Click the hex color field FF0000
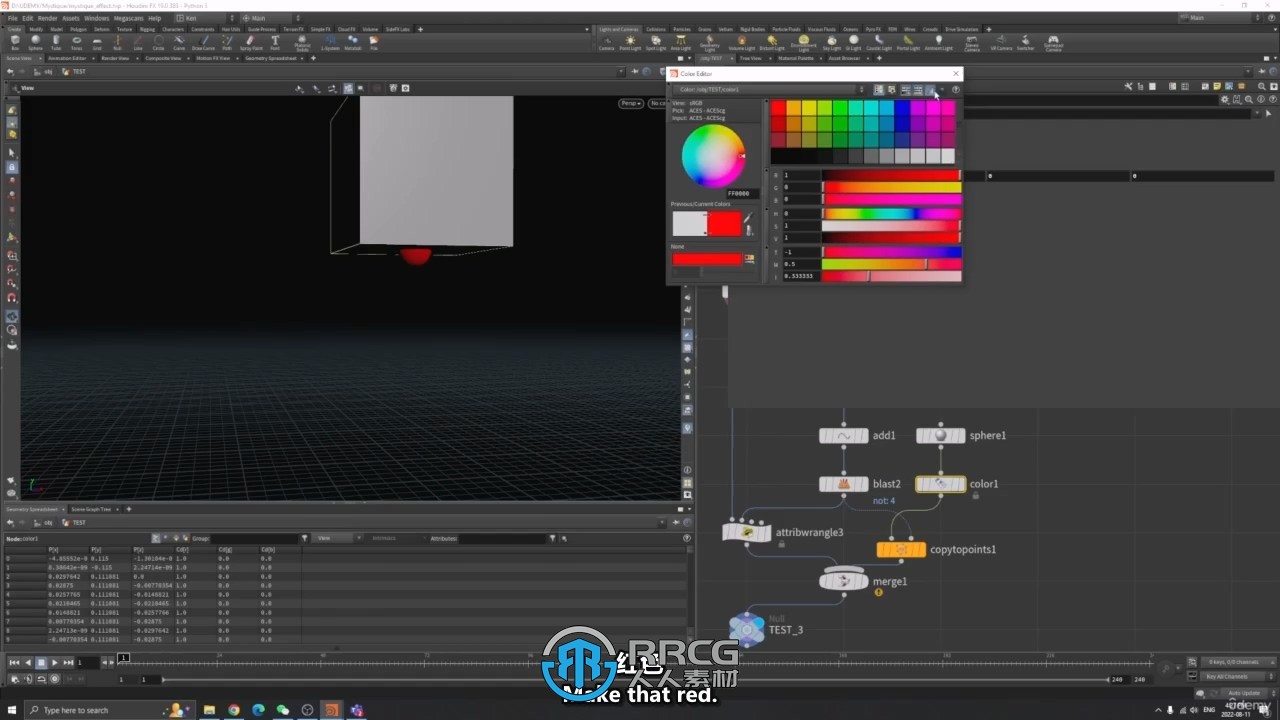The image size is (1280, 720). click(740, 193)
